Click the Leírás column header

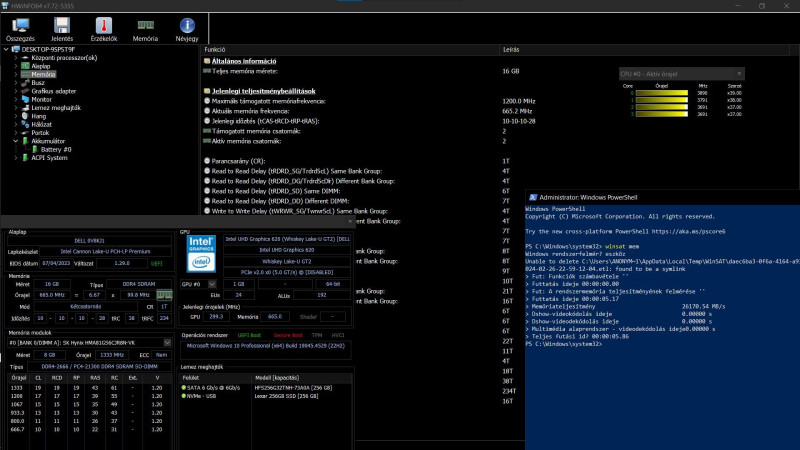pos(644,49)
